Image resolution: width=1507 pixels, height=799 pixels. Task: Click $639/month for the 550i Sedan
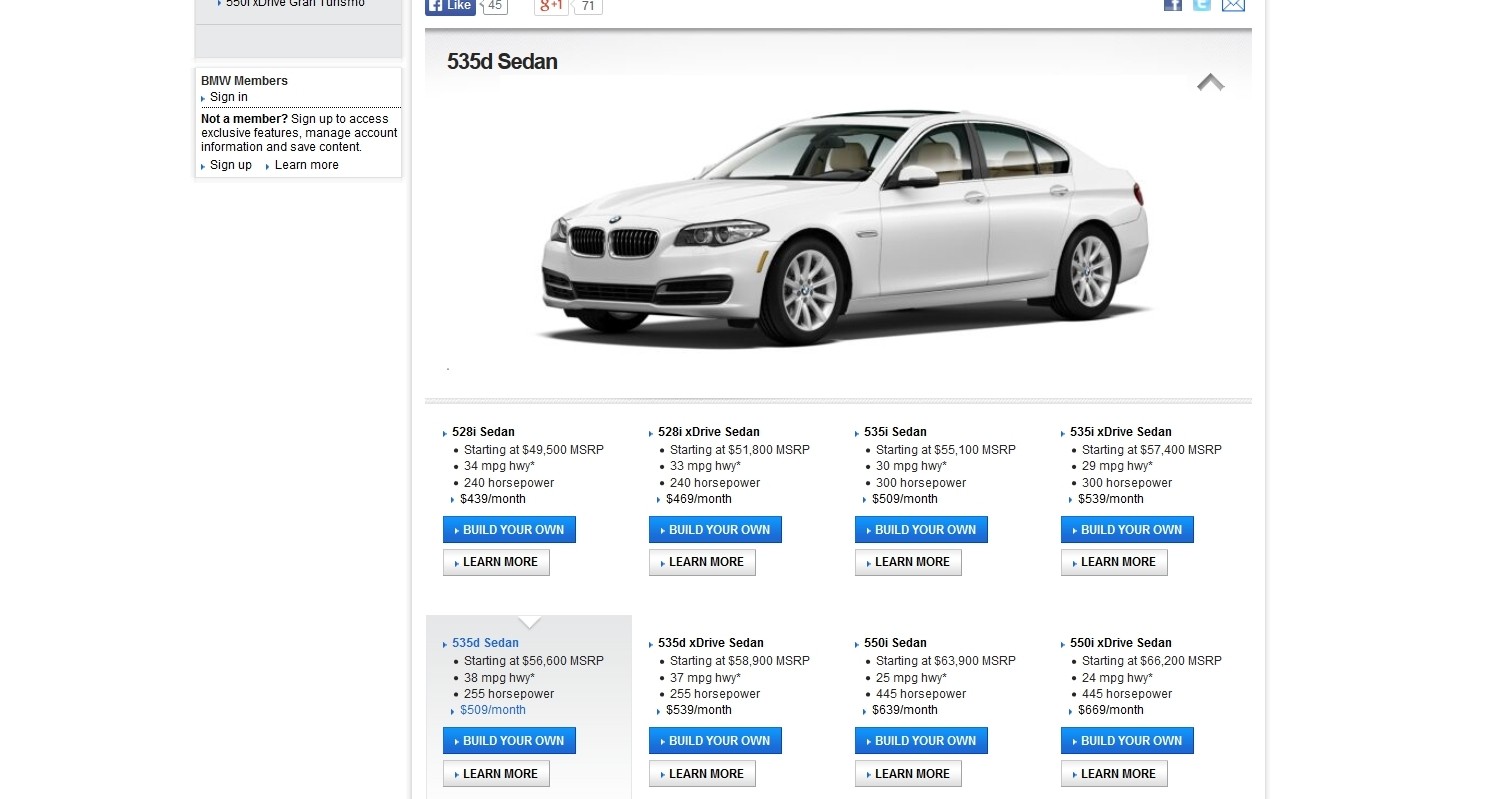point(904,710)
